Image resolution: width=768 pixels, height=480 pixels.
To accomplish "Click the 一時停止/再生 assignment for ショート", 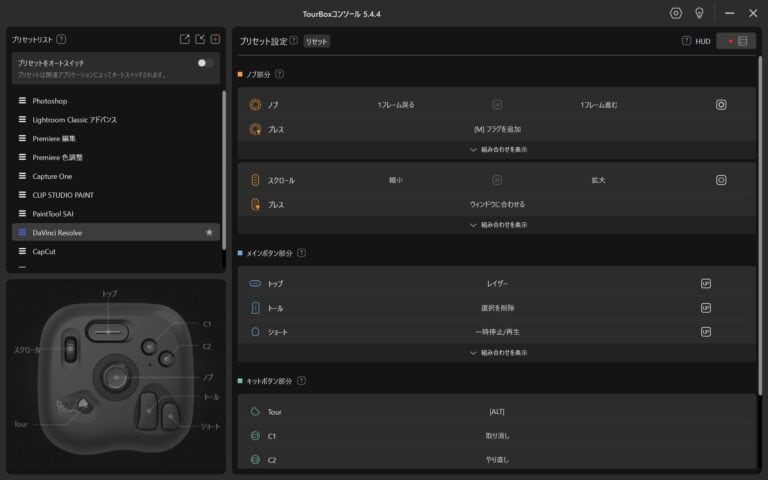I will click(x=497, y=332).
